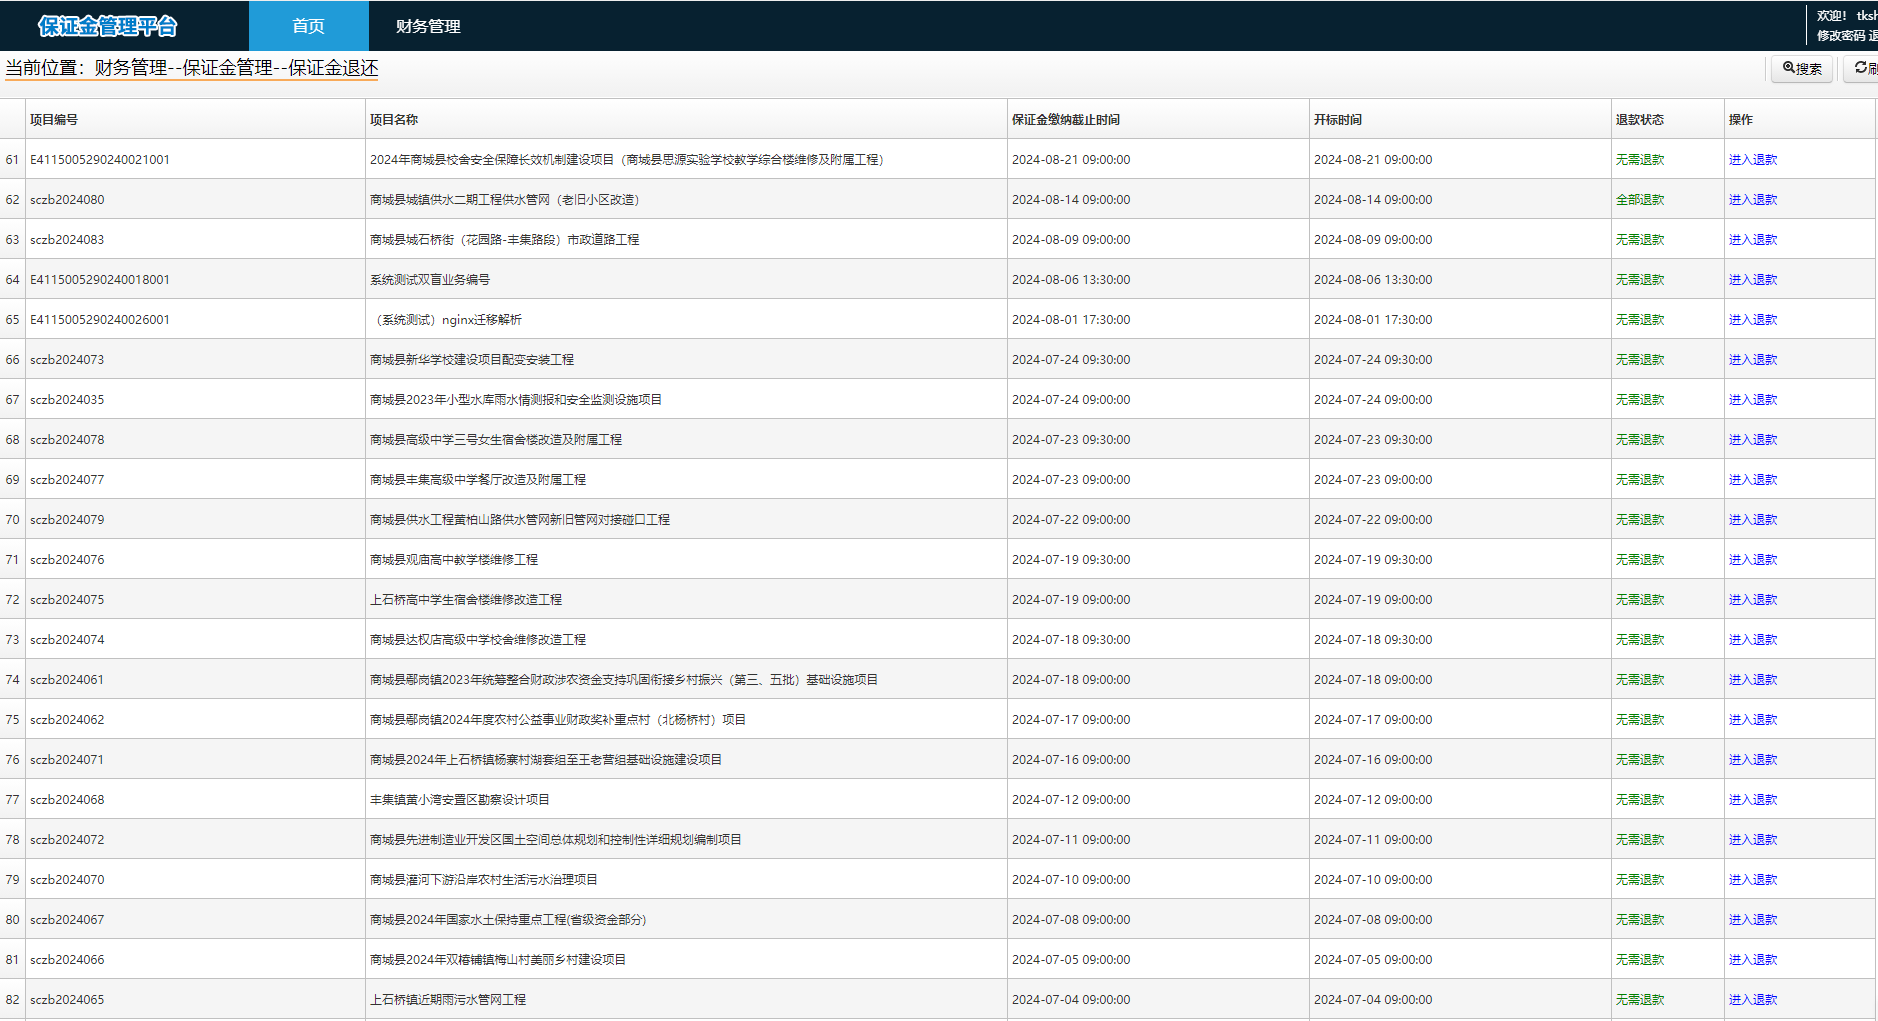Click the breadcrumb 财务管理--保证金管理--保证金退还
Screen dimensions: 1878x1021
(x=237, y=68)
